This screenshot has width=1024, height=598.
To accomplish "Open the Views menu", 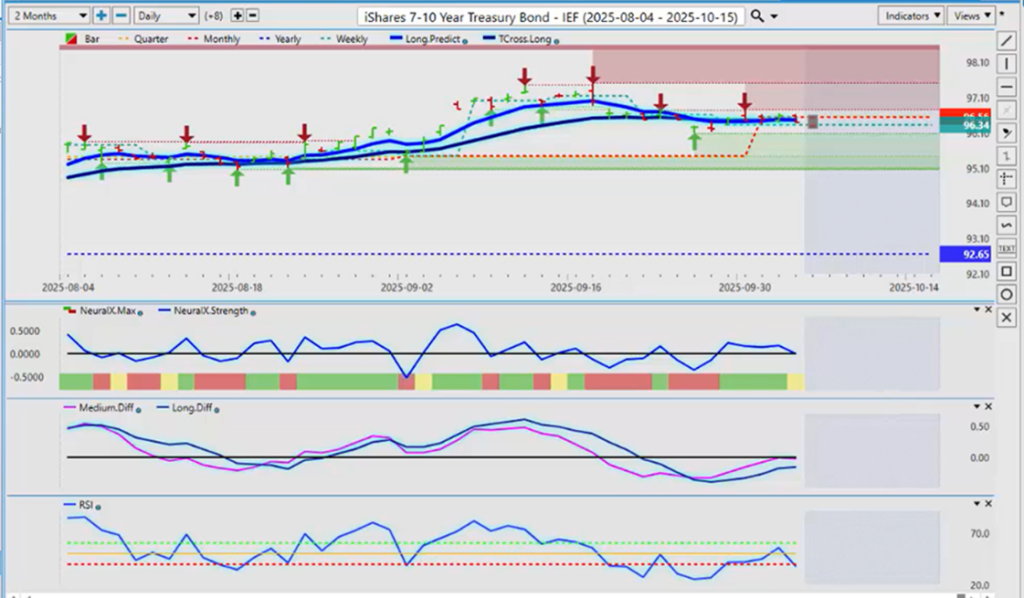I will pyautogui.click(x=973, y=16).
